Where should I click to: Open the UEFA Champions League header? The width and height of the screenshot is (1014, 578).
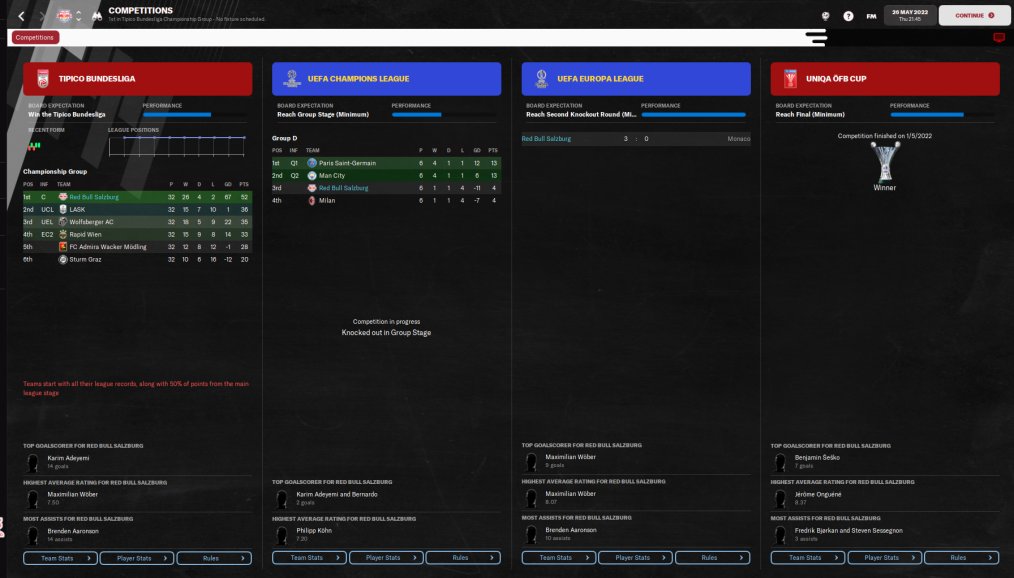pos(387,79)
